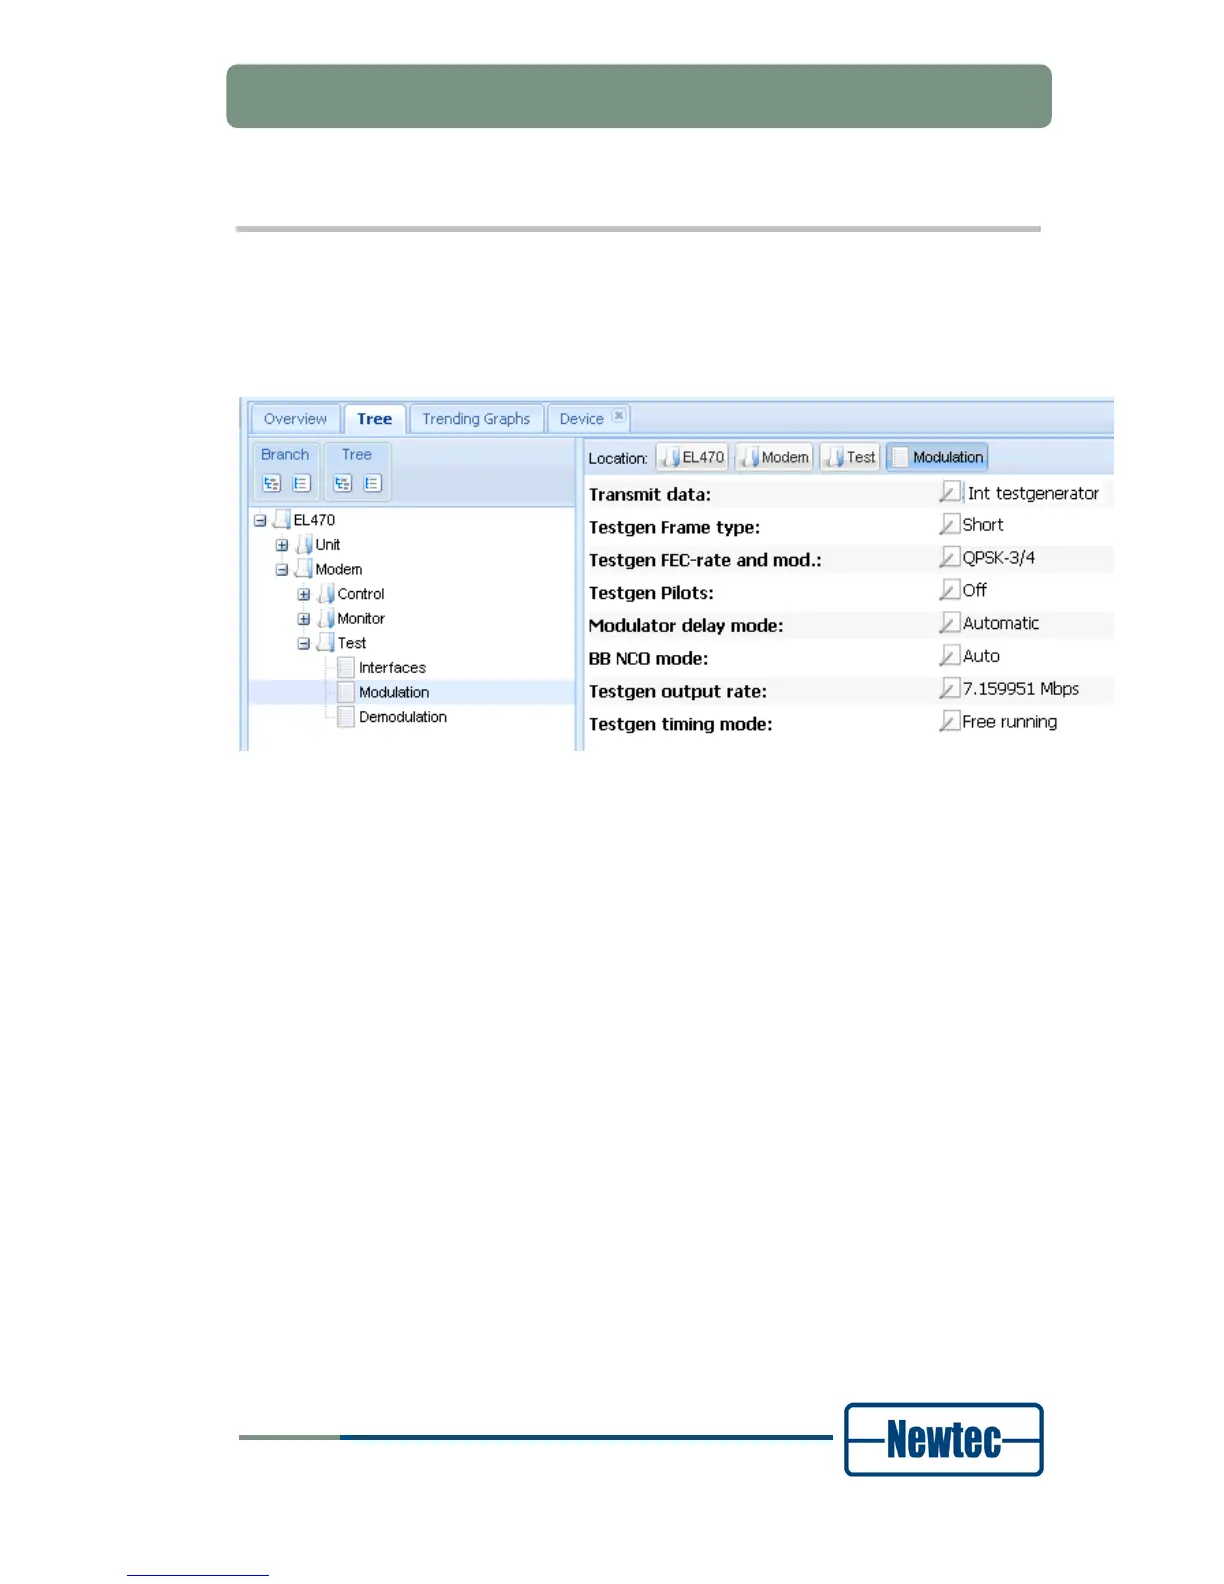This screenshot has height=1584, width=1224.
Task: Go to EL470 in Location breadcrumb
Action: click(692, 457)
